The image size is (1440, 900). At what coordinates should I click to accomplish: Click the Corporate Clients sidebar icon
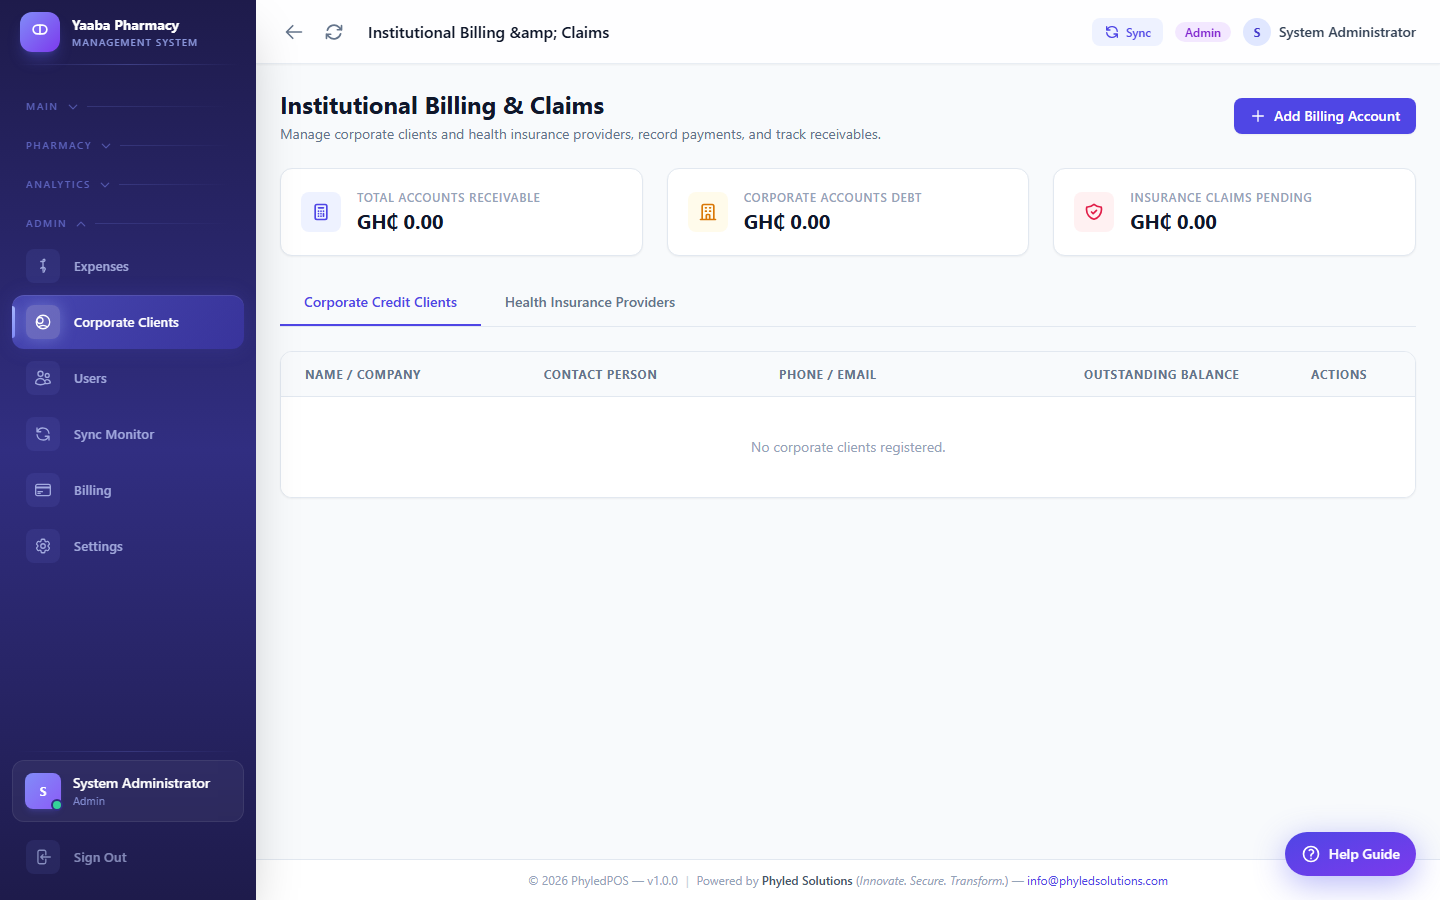tap(43, 322)
